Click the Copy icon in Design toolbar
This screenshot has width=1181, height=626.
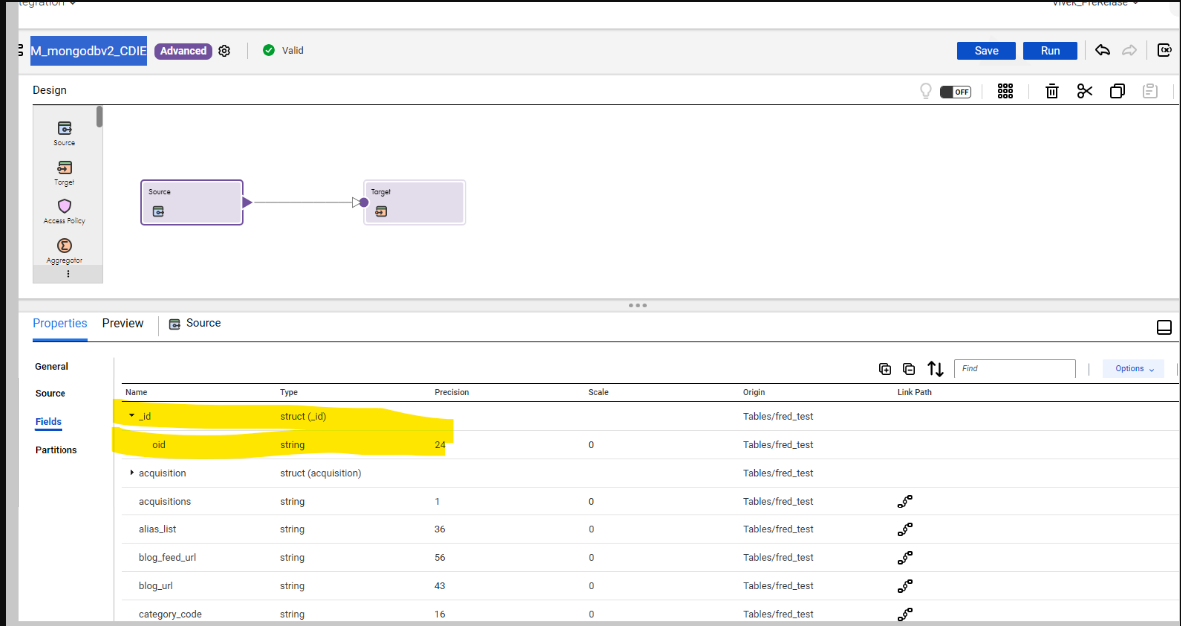coord(1117,91)
